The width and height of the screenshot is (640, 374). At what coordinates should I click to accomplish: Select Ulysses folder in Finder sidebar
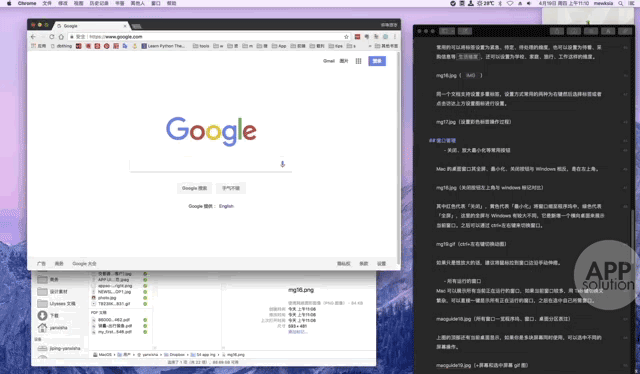pyautogui.click(x=56, y=303)
